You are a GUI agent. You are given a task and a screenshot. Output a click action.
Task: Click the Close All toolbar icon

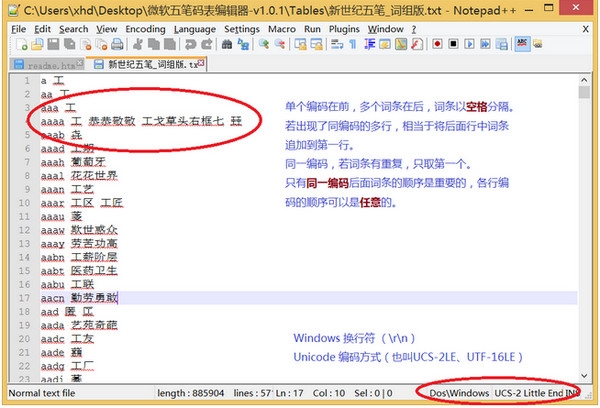pyautogui.click(x=101, y=44)
